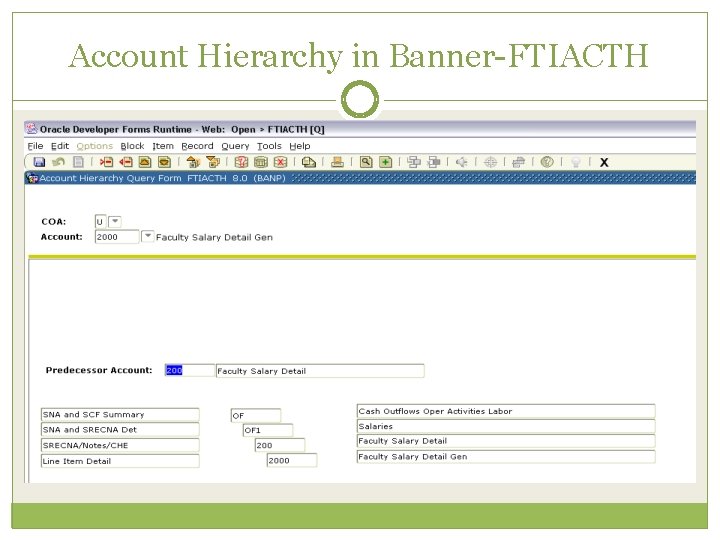Image resolution: width=720 pixels, height=540 pixels.
Task: Open the File menu
Action: pyautogui.click(x=35, y=146)
